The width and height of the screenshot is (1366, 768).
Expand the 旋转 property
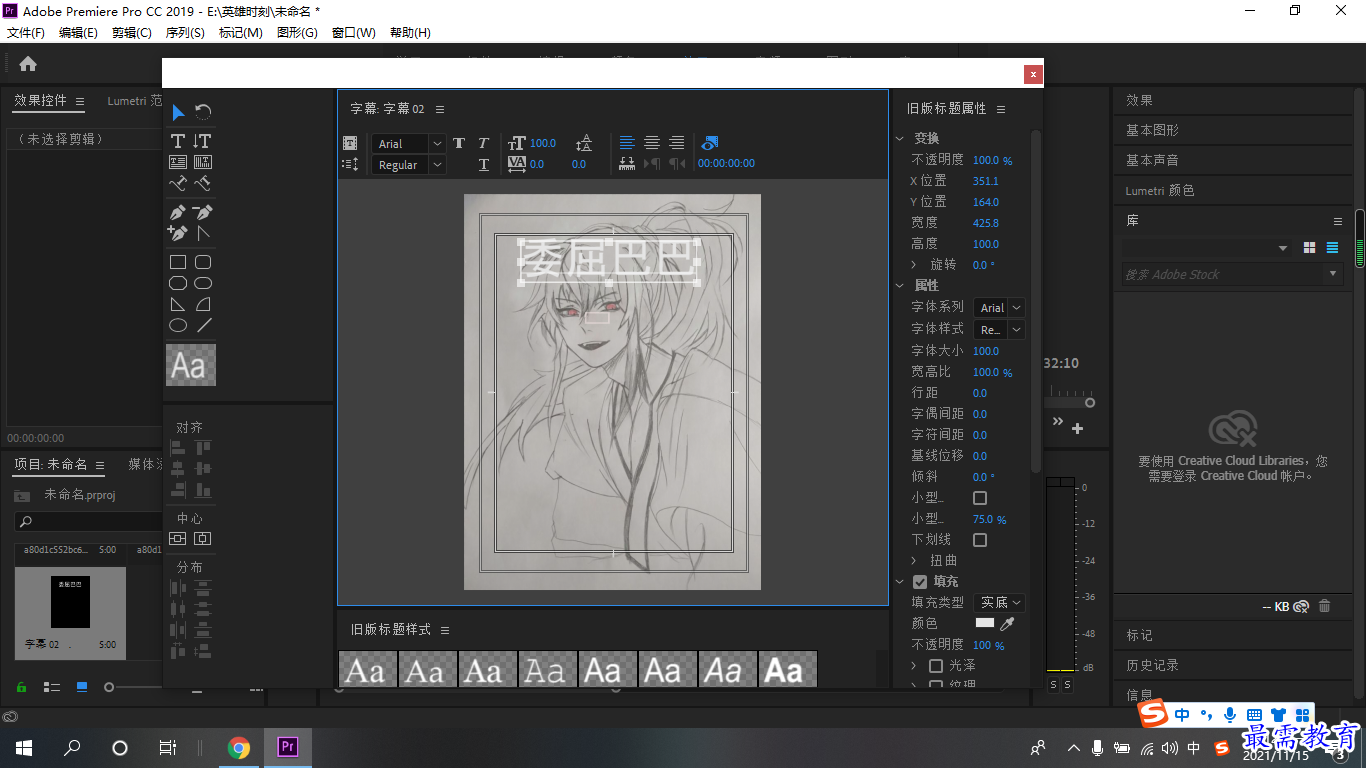[914, 265]
